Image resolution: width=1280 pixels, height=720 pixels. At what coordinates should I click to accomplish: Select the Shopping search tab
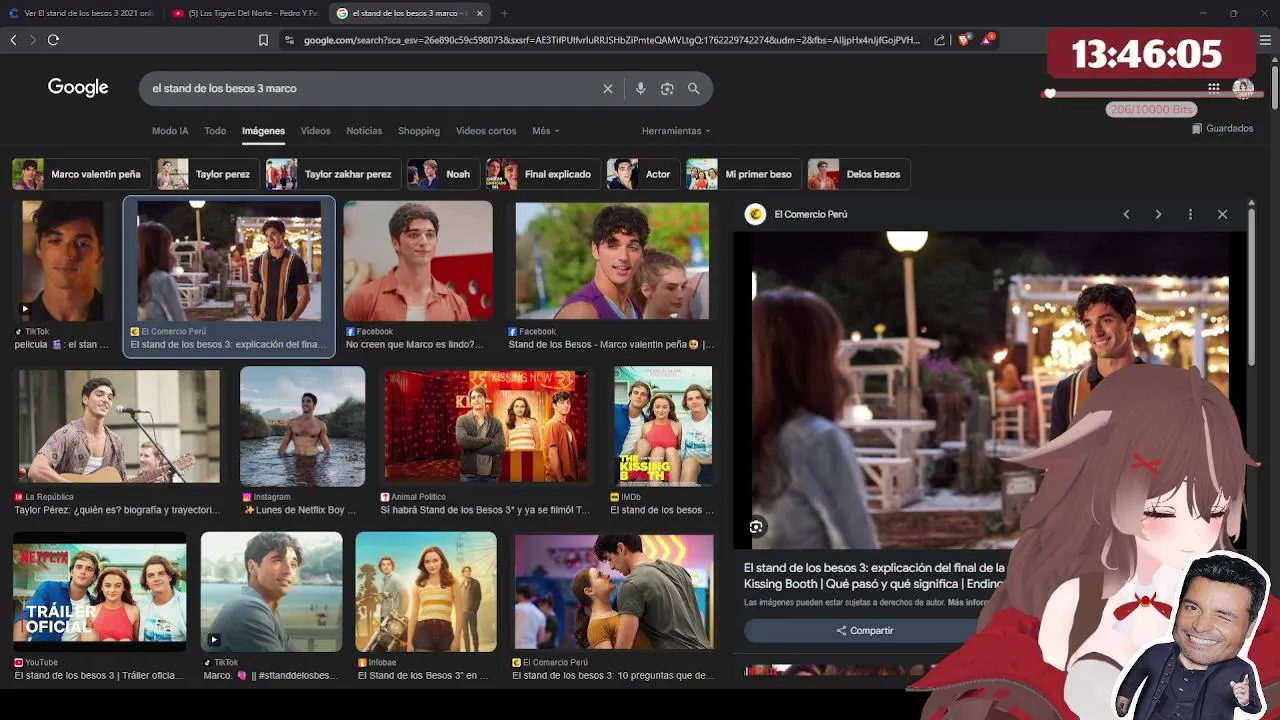coord(419,131)
